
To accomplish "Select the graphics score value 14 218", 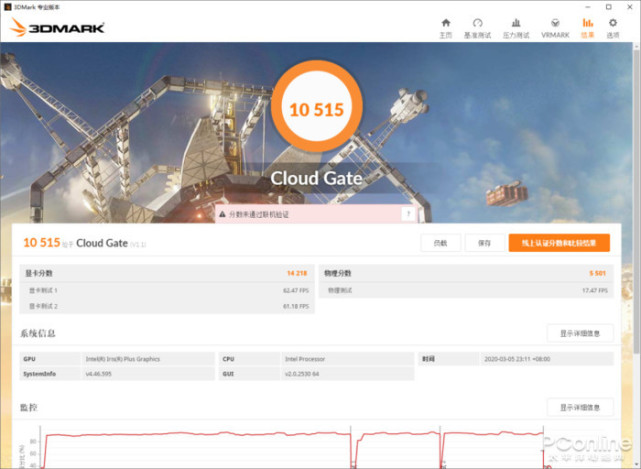I will (x=297, y=273).
